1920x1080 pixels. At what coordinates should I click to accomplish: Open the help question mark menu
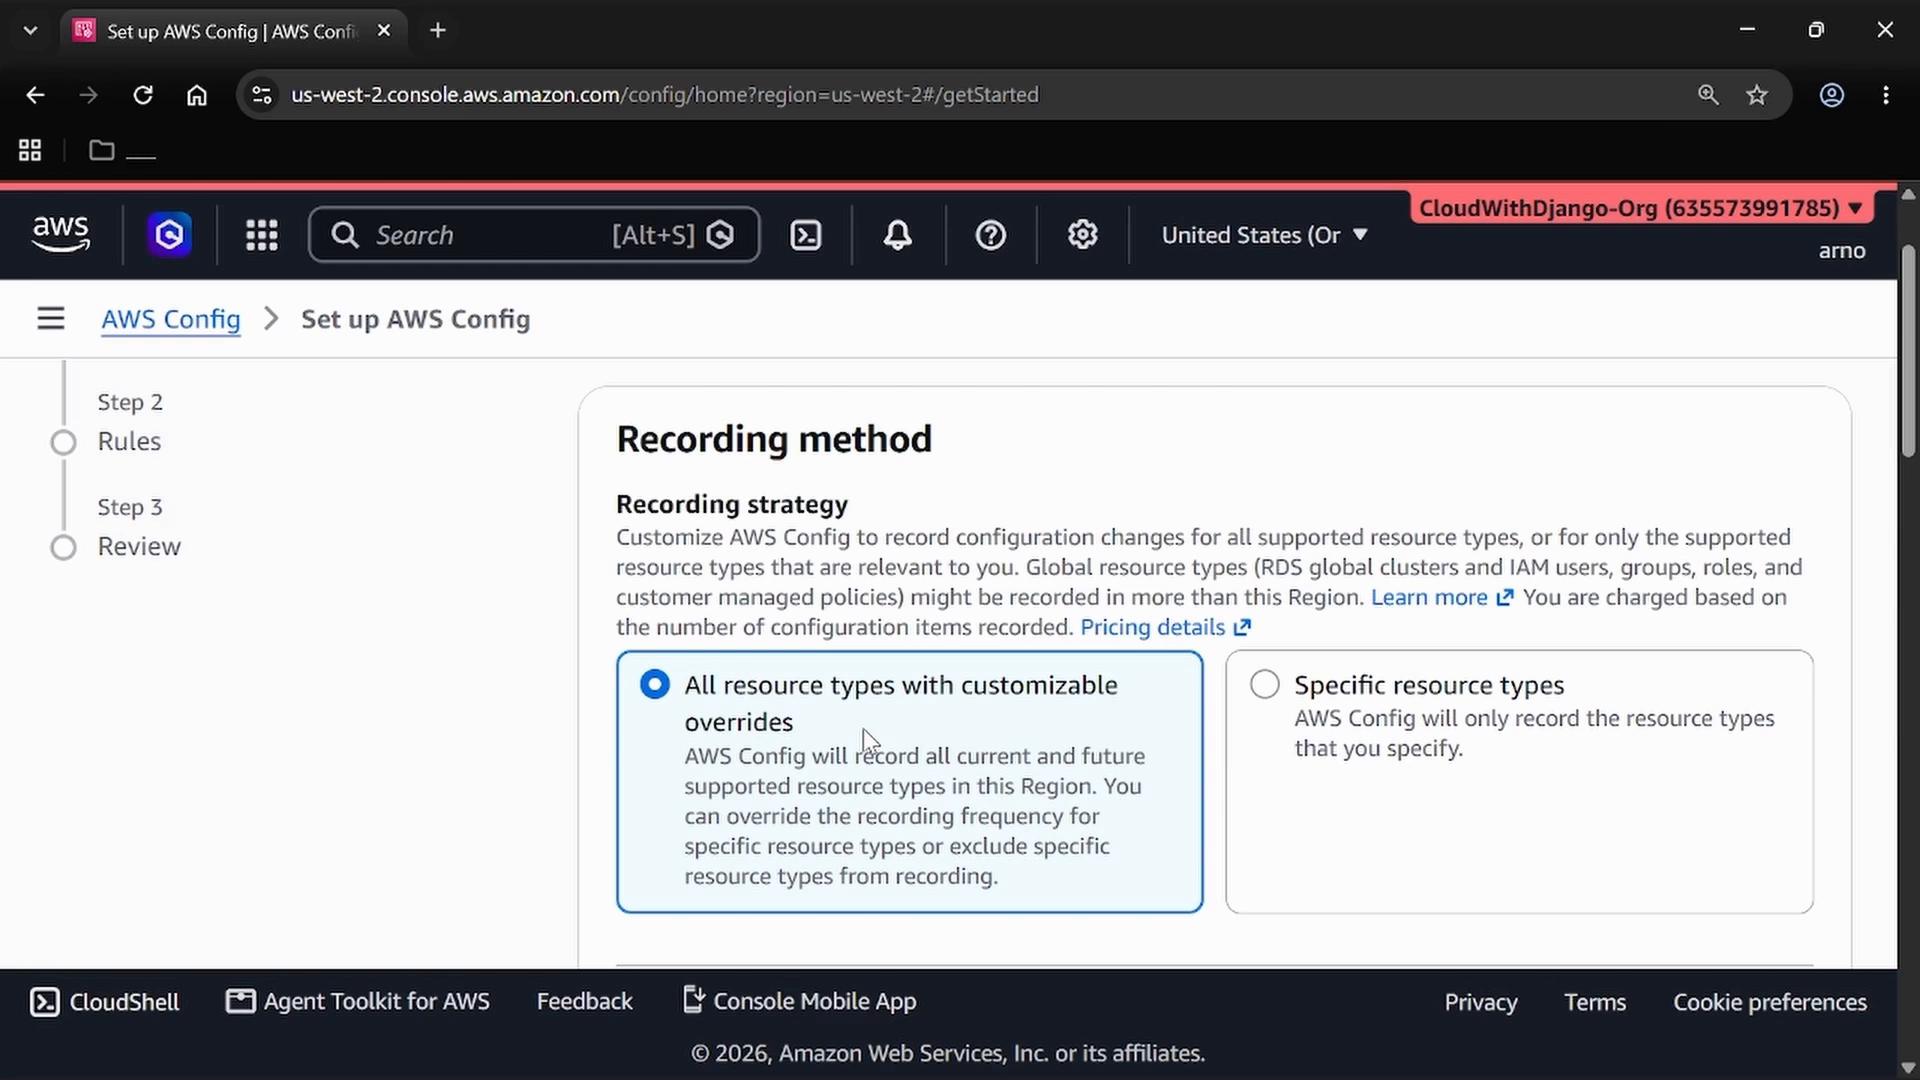click(x=991, y=235)
